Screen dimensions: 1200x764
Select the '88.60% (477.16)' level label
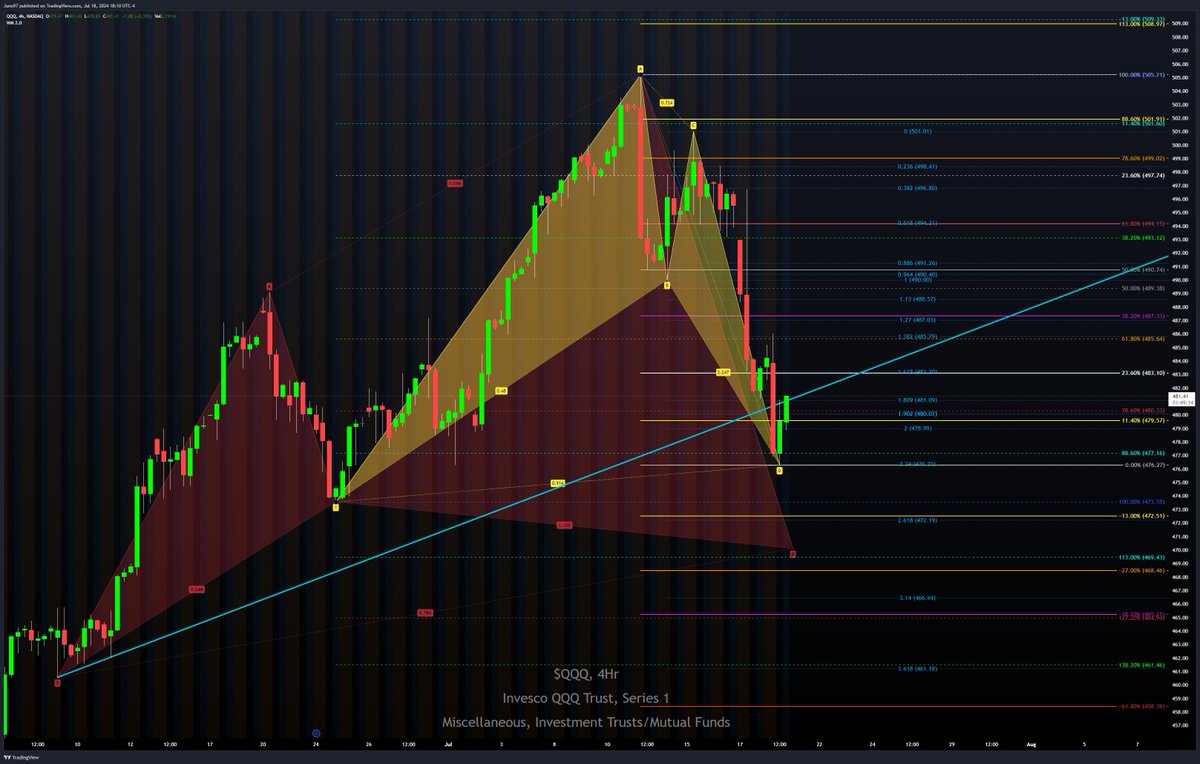[1145, 453]
